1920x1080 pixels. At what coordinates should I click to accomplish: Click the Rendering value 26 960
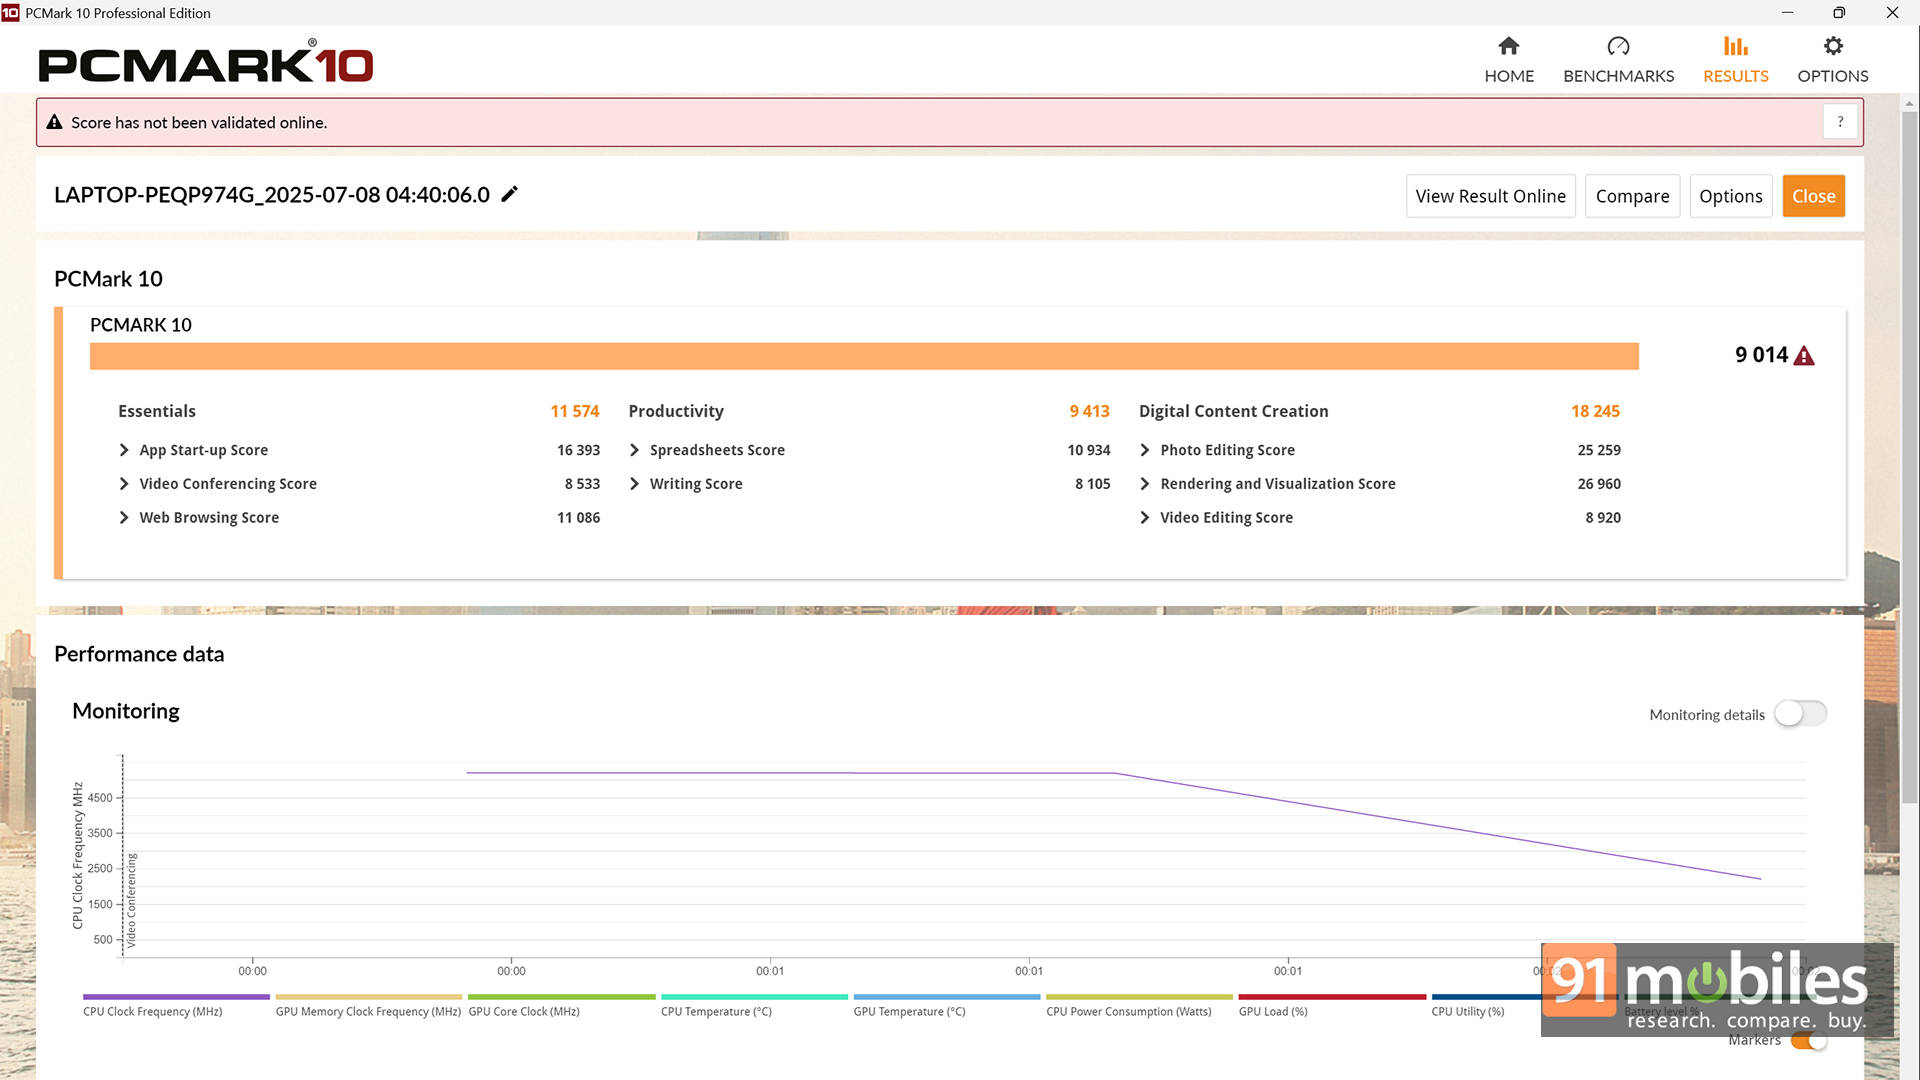click(1599, 484)
